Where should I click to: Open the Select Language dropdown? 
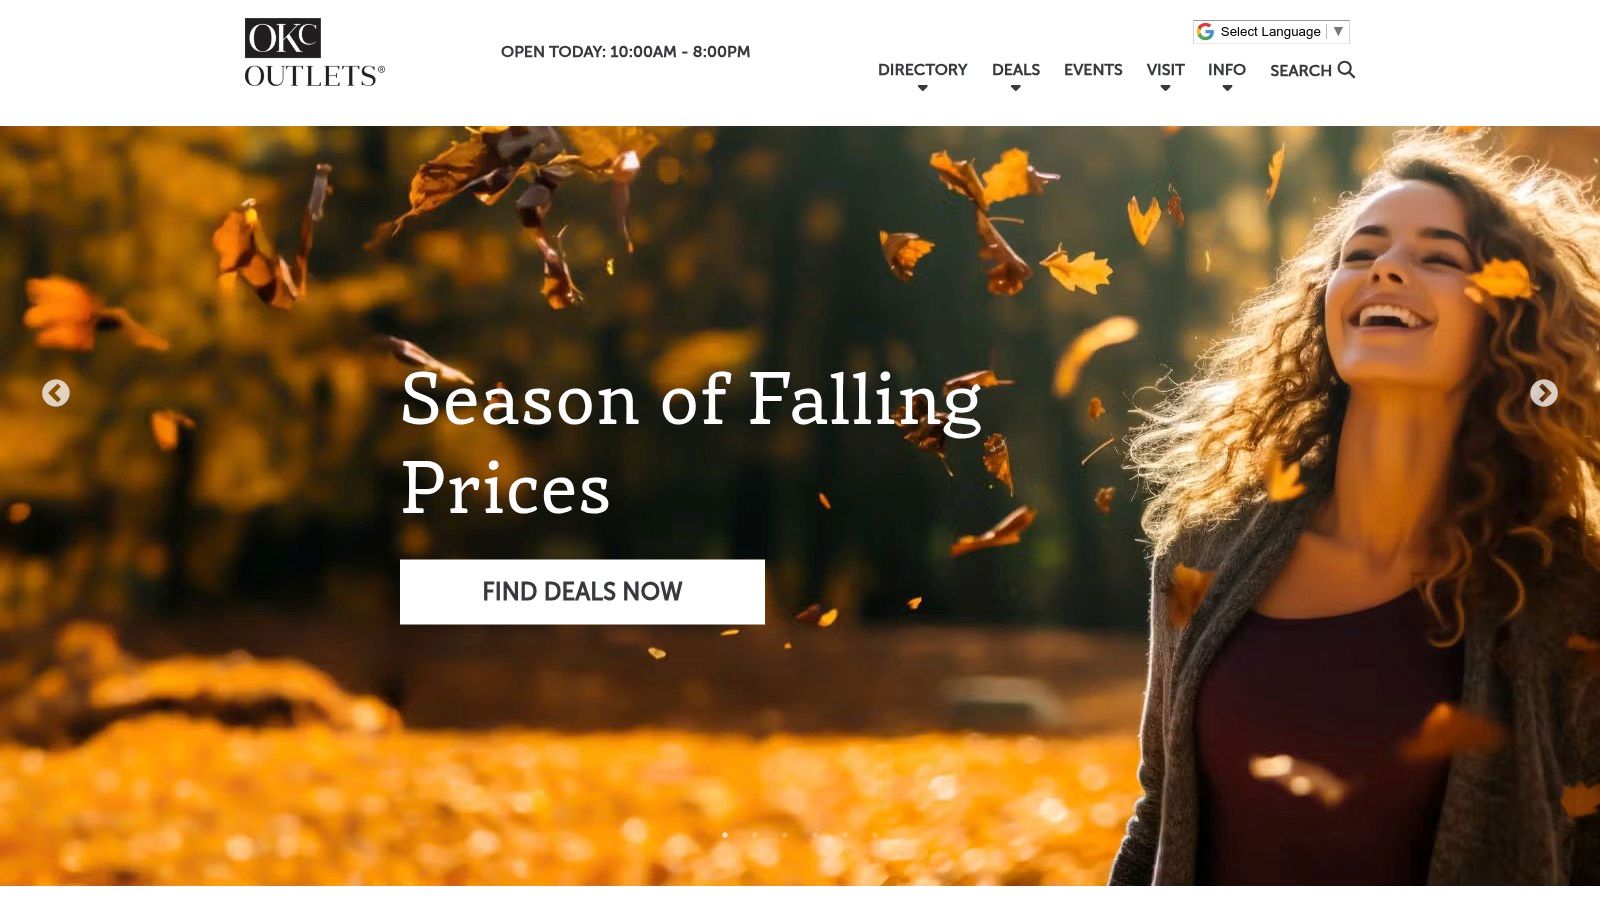1271,32
